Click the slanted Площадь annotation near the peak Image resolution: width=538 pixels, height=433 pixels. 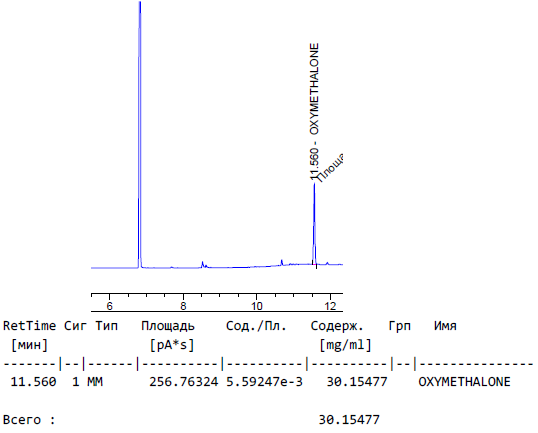[x=329, y=168]
